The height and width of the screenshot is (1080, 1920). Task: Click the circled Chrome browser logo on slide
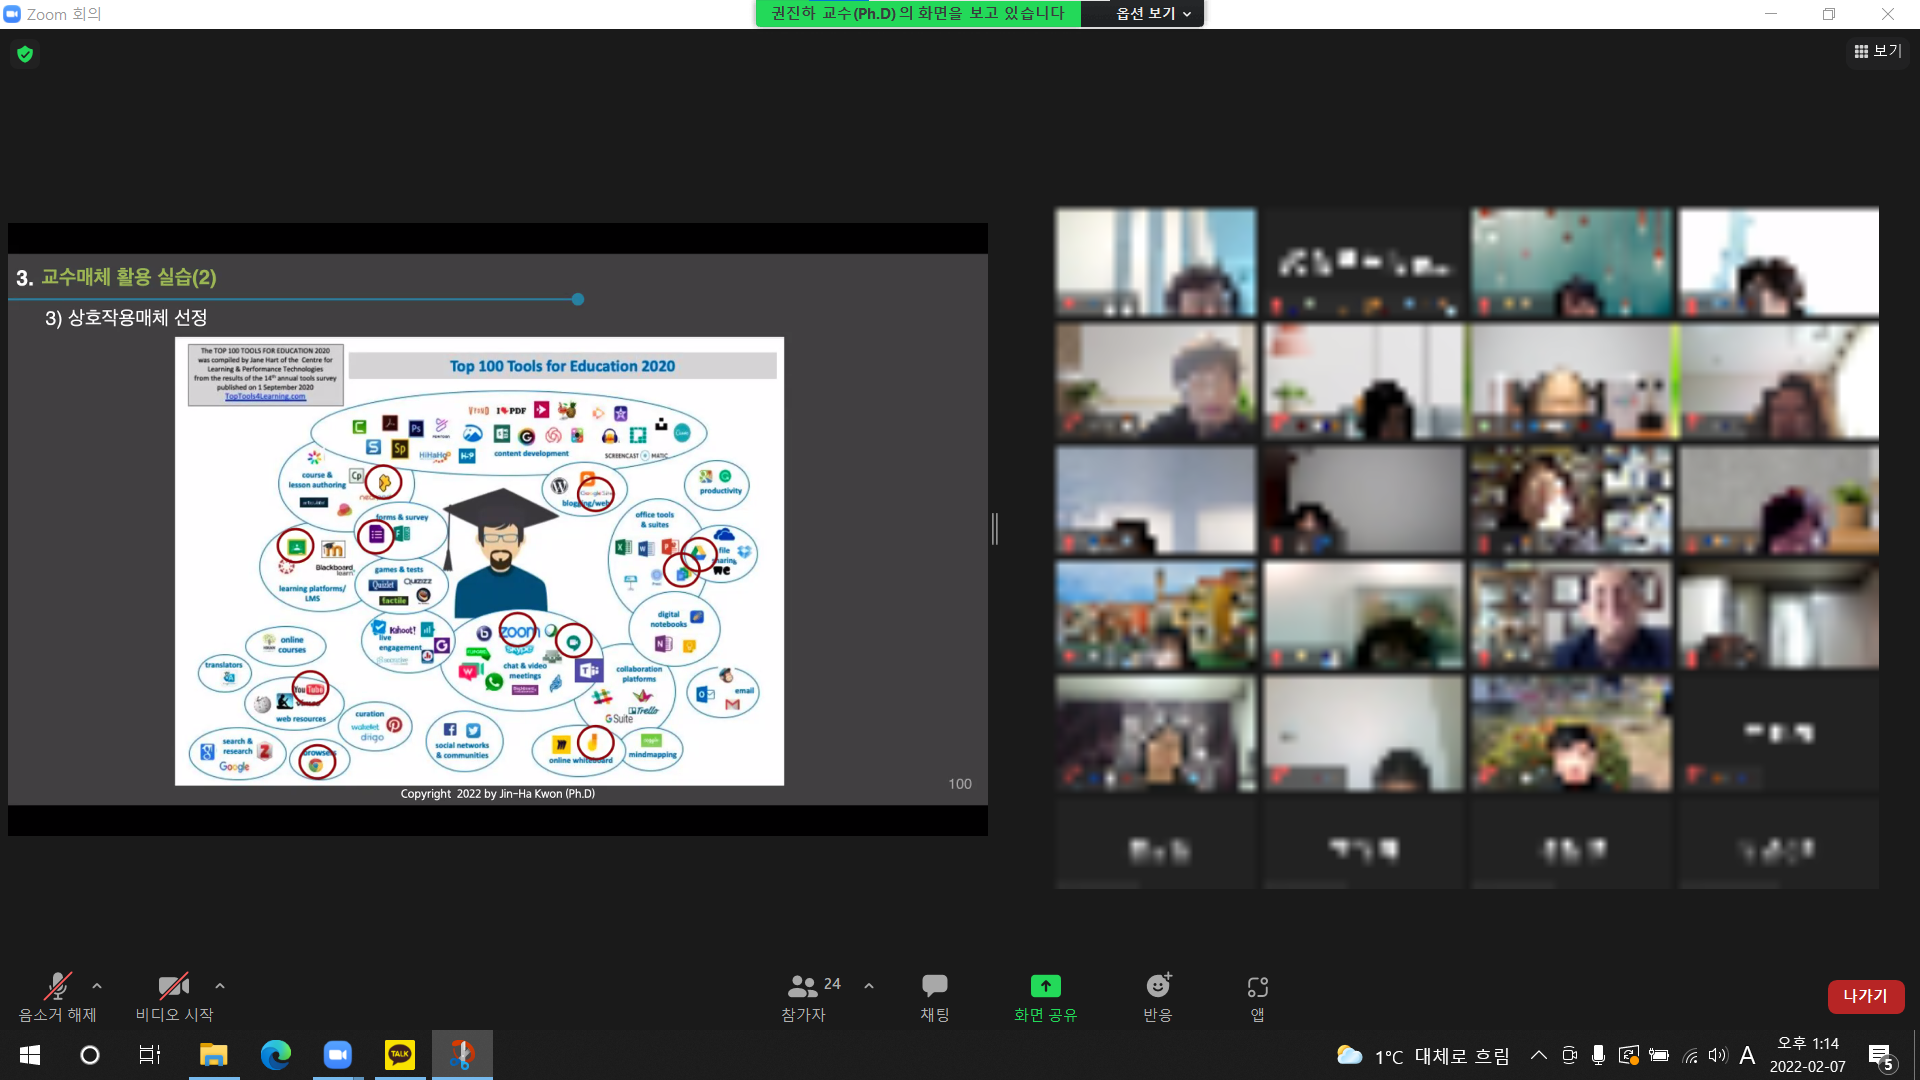317,763
